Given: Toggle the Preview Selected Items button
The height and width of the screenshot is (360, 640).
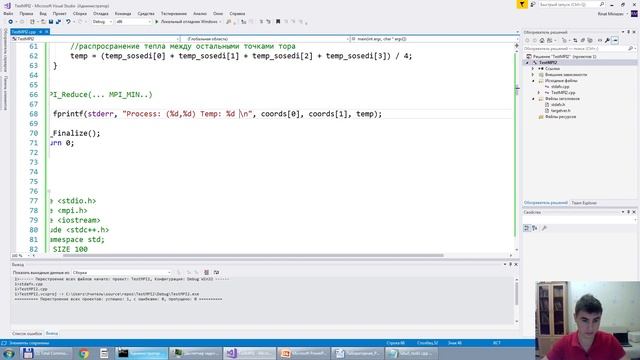Looking at the screenshot, I should tap(615, 40).
